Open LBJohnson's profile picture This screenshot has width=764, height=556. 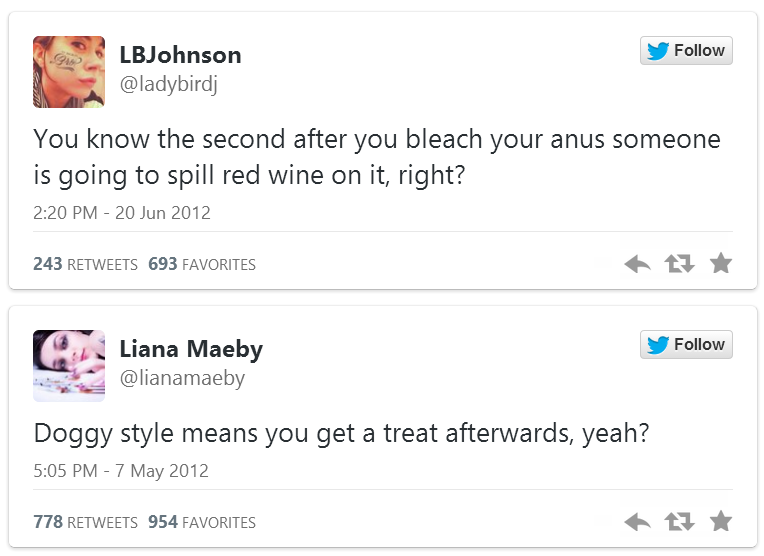pos(69,72)
